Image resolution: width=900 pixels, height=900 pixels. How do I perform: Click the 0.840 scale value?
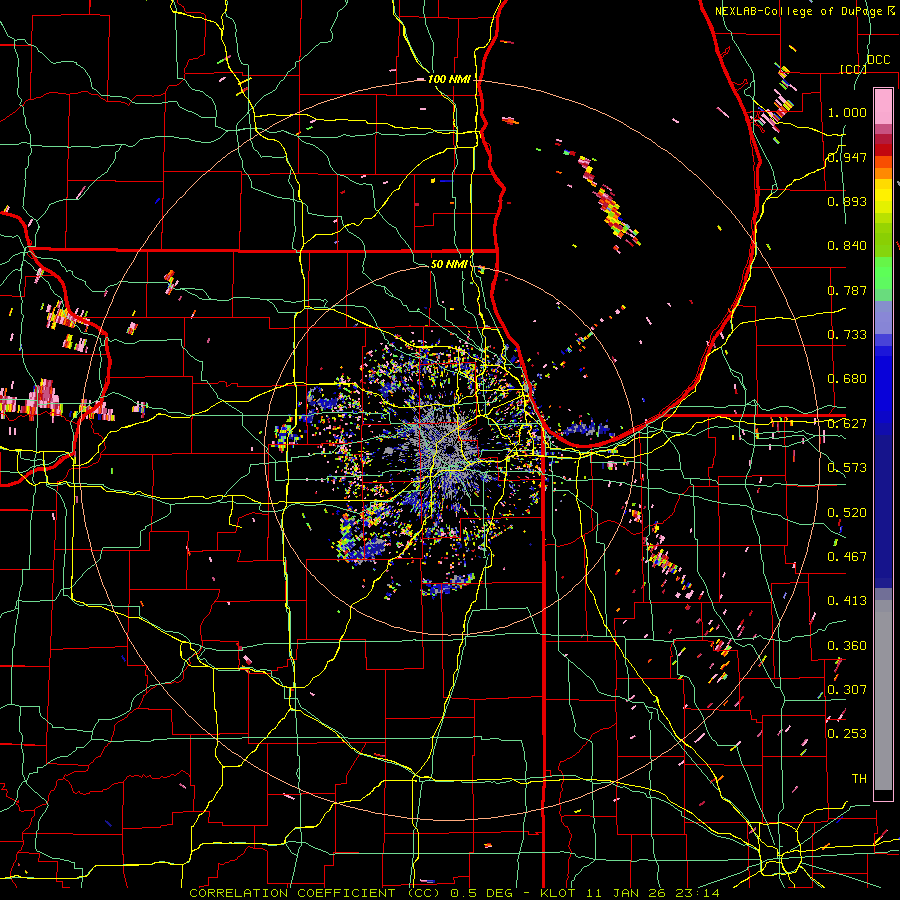tap(847, 246)
